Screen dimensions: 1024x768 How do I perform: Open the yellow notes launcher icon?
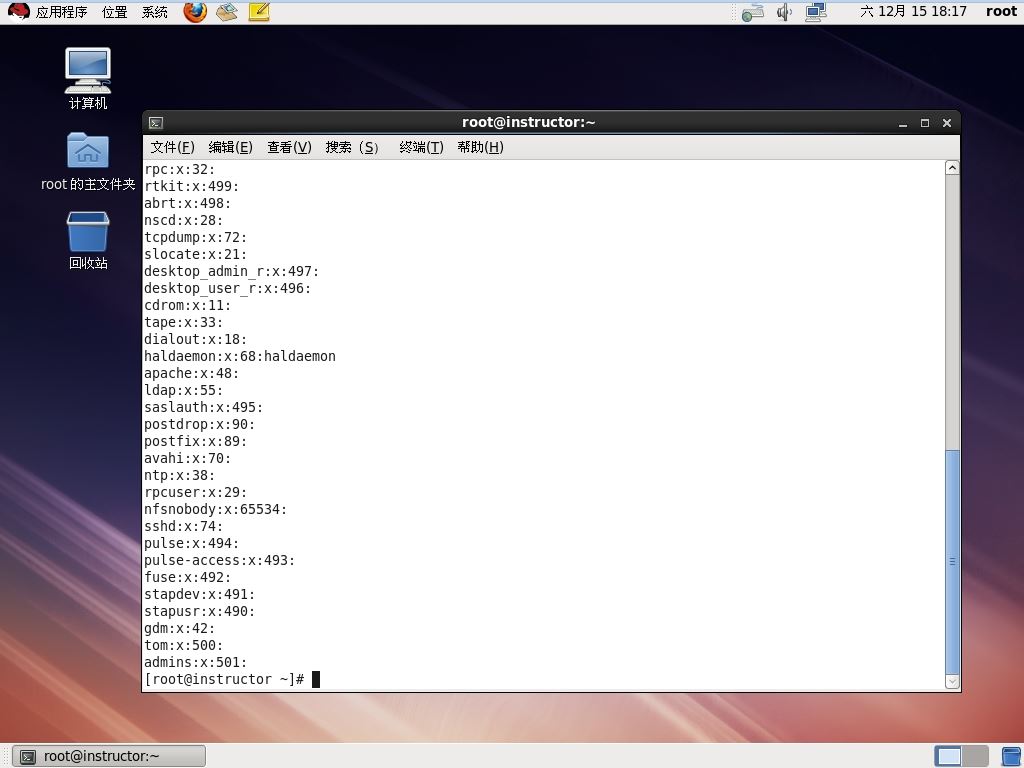(x=259, y=12)
